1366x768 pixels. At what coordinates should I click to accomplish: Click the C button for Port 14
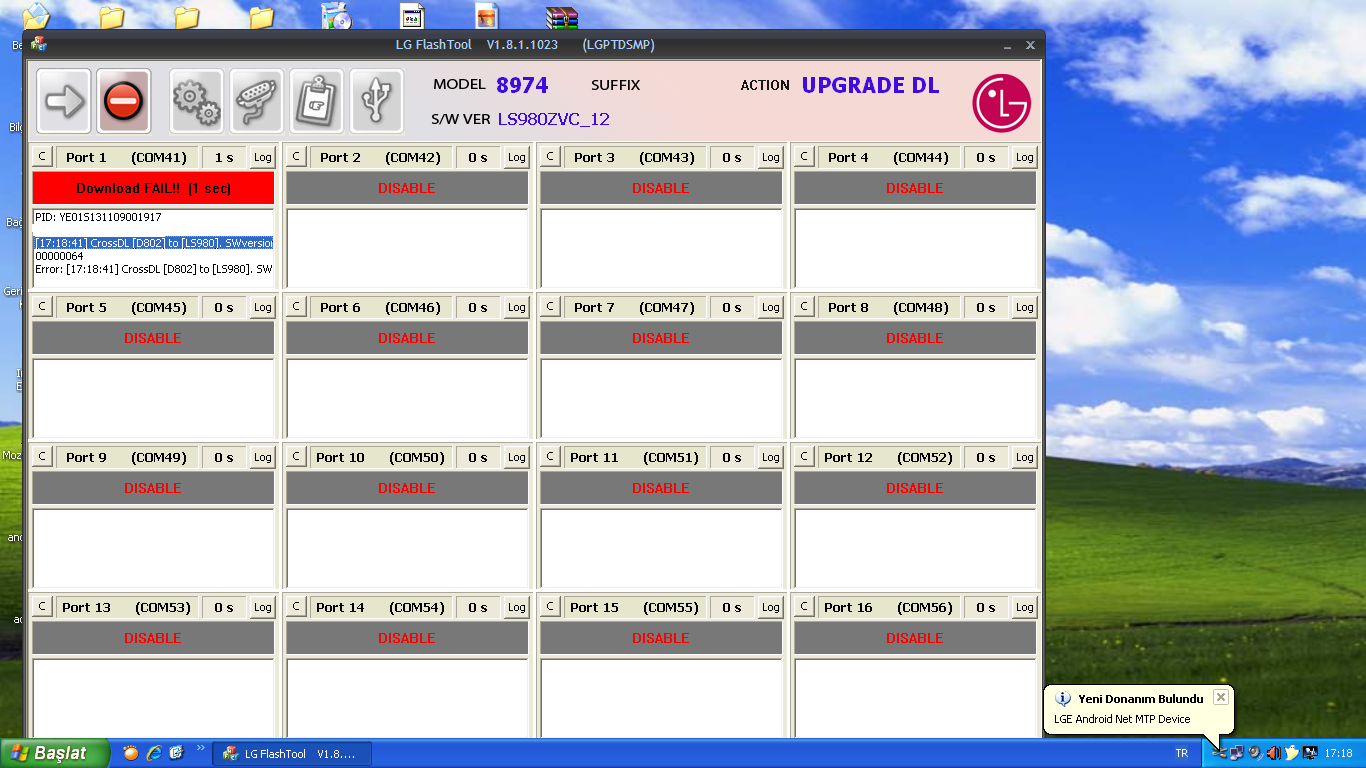[296, 607]
